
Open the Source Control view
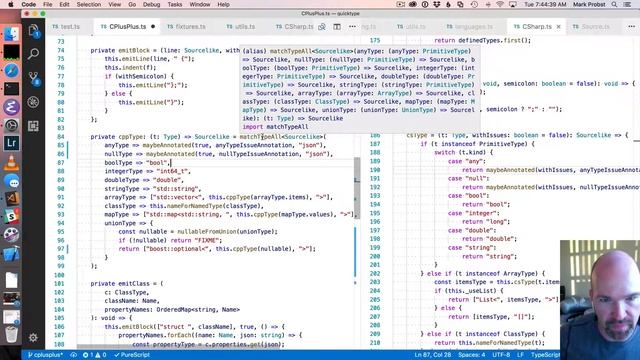click(33, 78)
